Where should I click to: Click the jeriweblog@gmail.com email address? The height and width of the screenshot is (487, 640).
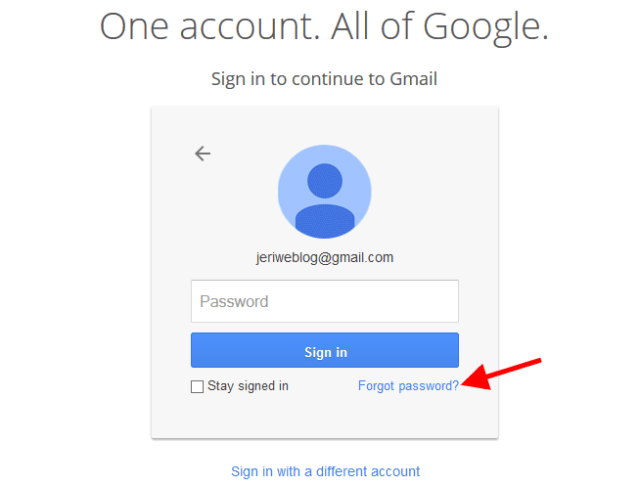[x=324, y=257]
